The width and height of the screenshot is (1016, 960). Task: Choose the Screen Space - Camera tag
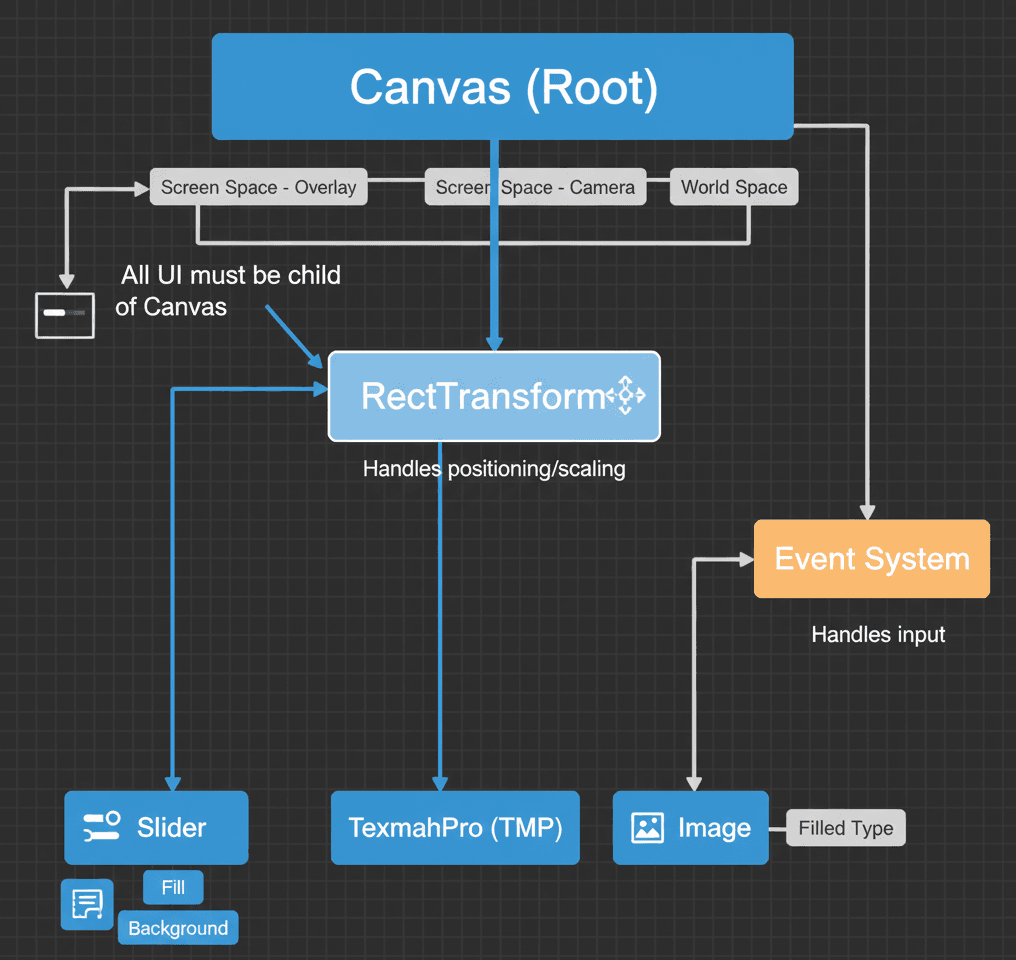(535, 187)
